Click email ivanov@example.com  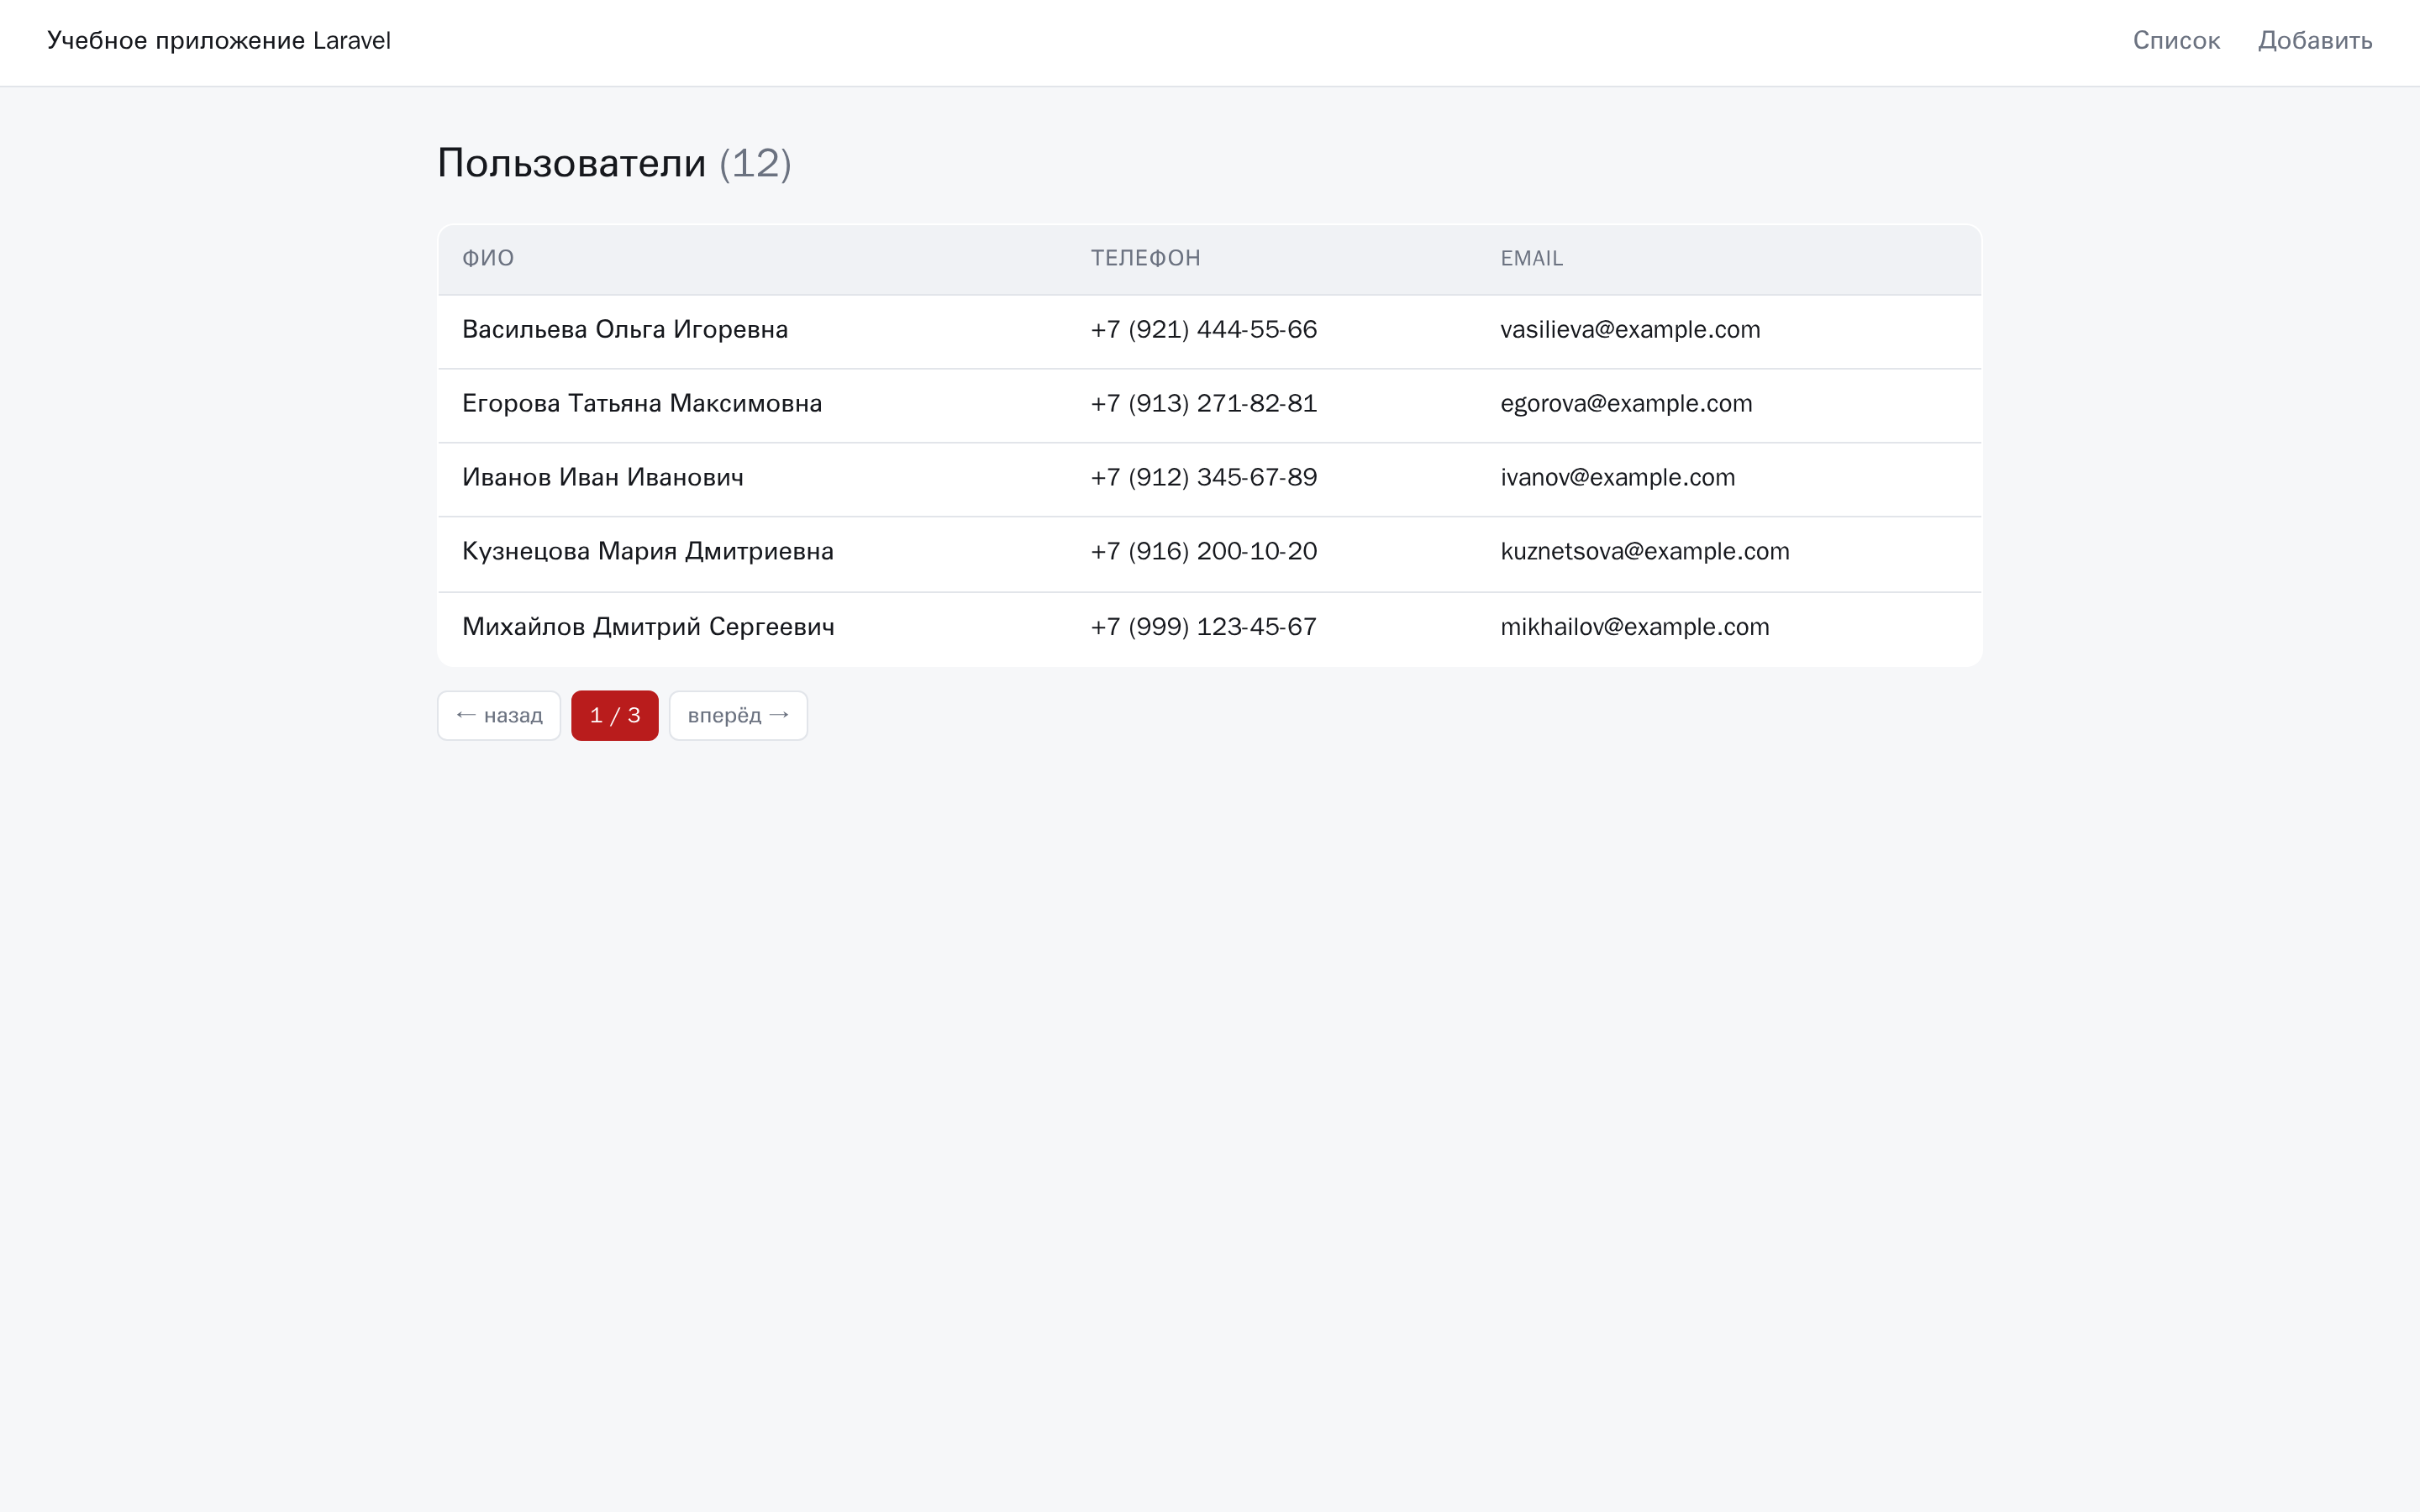pyautogui.click(x=1618, y=478)
